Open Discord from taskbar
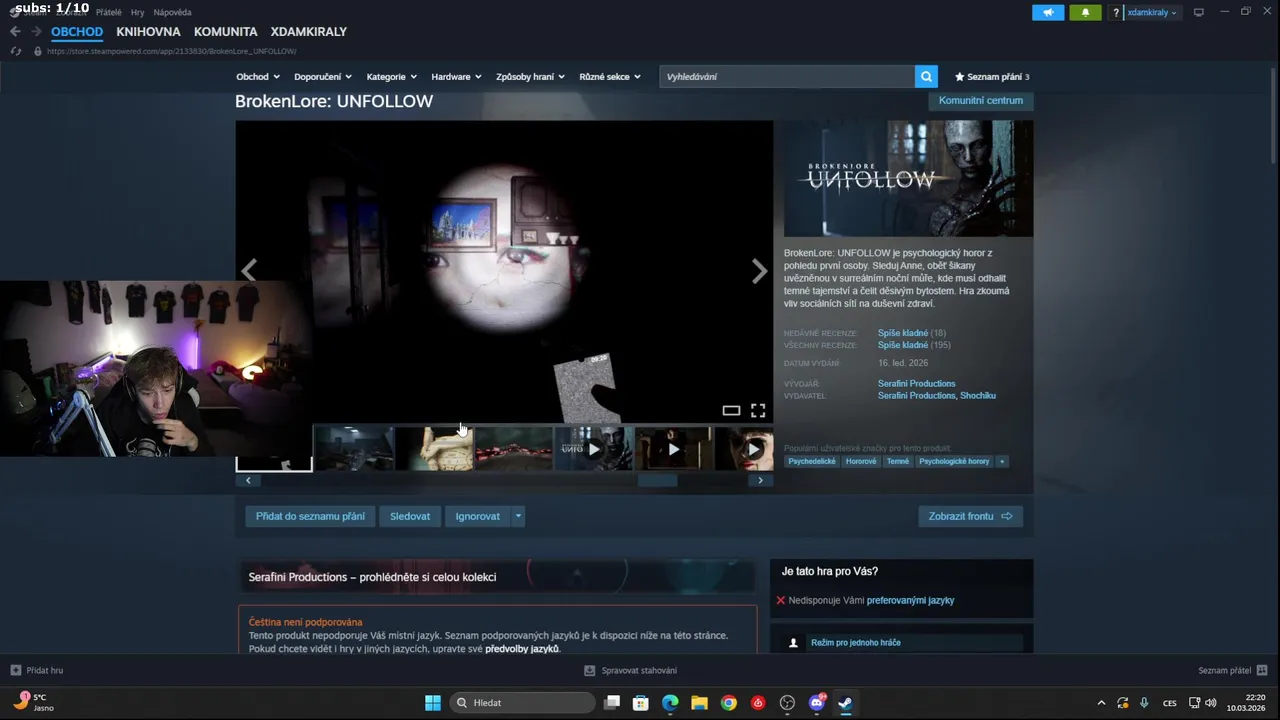Screen dimensions: 1280x720 tap(817, 703)
